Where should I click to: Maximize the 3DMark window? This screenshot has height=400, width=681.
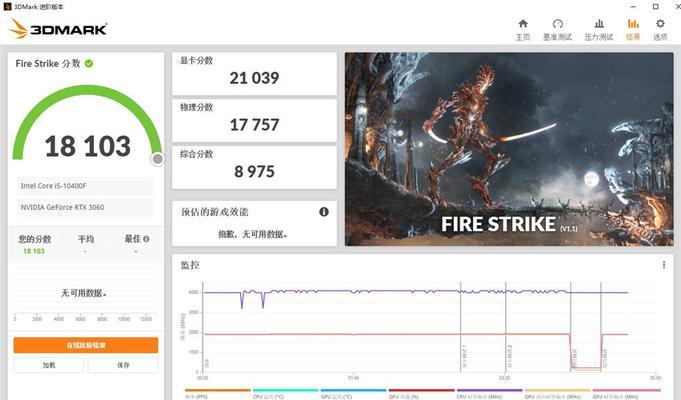pyautogui.click(x=655, y=7)
